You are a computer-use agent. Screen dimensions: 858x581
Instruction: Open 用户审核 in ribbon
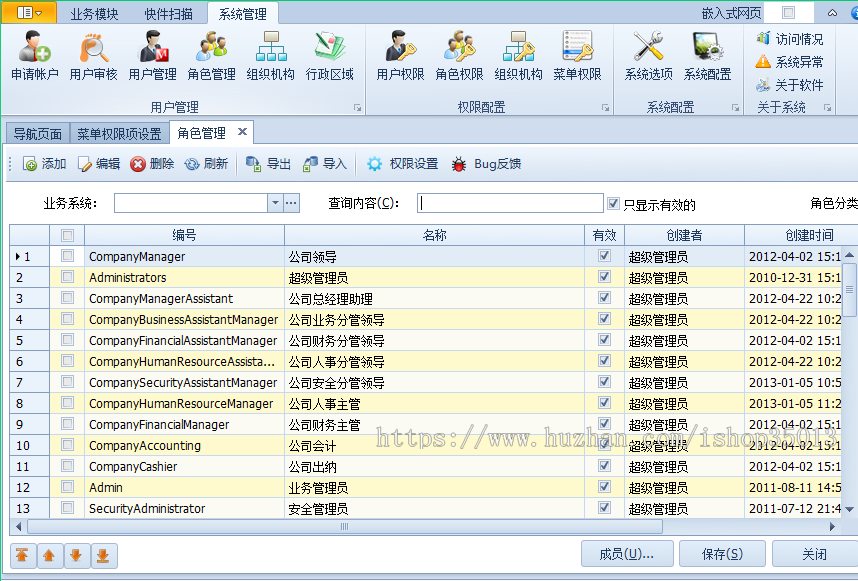pos(94,56)
